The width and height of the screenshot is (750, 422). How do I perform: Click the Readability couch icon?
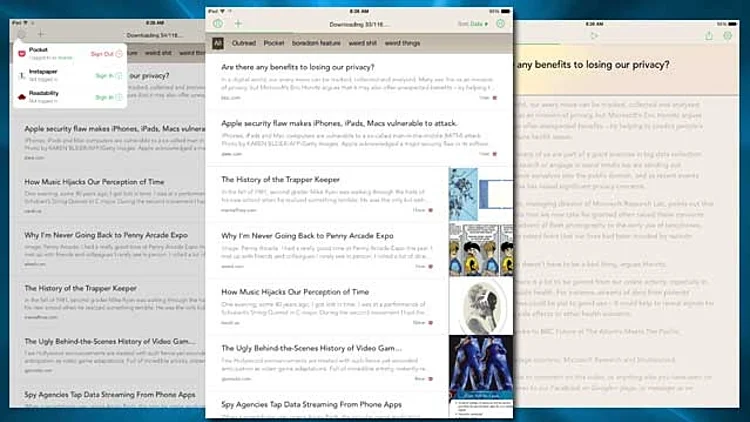(22, 95)
